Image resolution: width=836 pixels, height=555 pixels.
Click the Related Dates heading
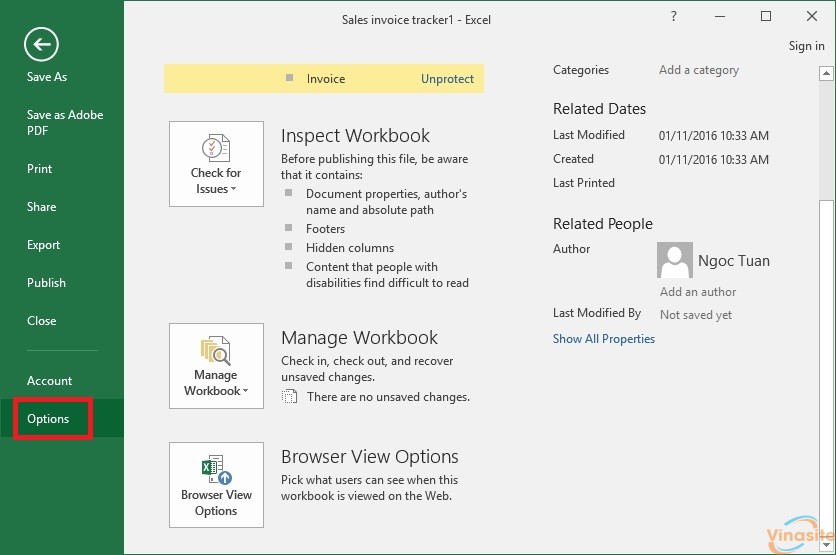pyautogui.click(x=599, y=109)
